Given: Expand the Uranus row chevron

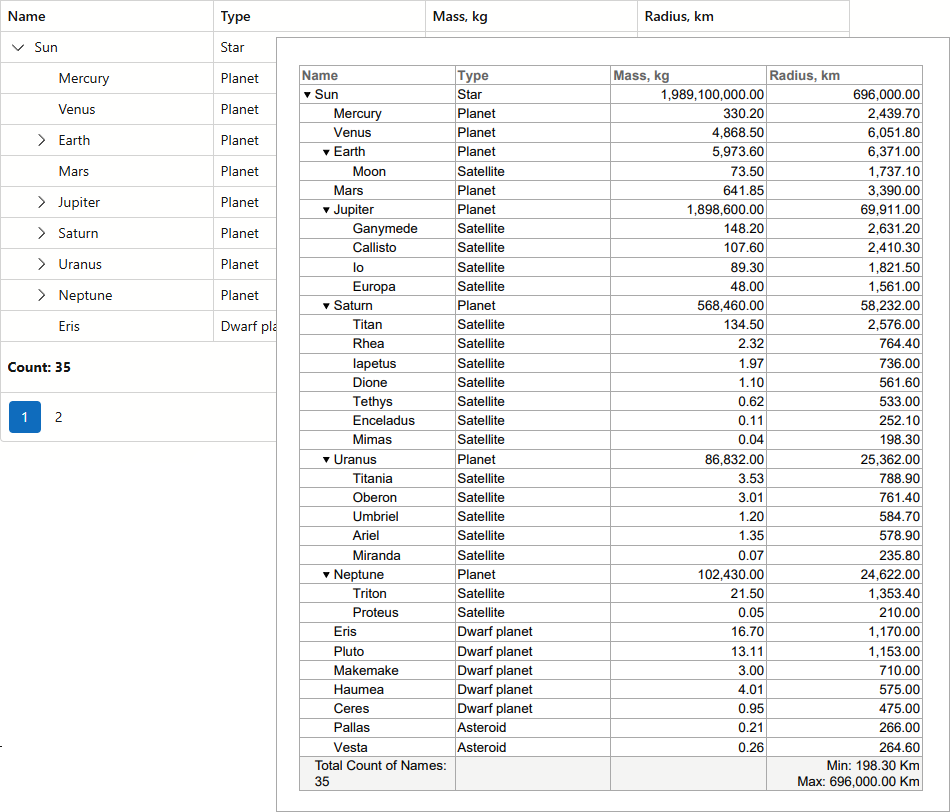Looking at the screenshot, I should tap(41, 264).
